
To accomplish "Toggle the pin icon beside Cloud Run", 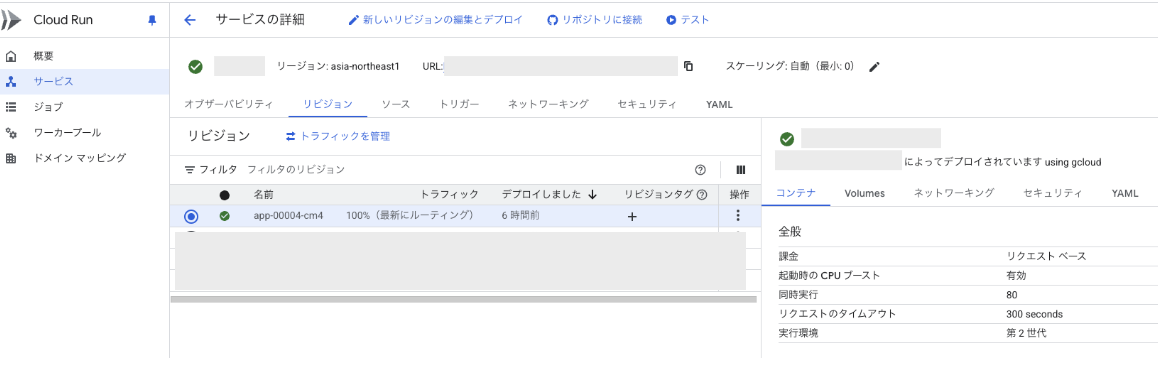I will point(152,21).
